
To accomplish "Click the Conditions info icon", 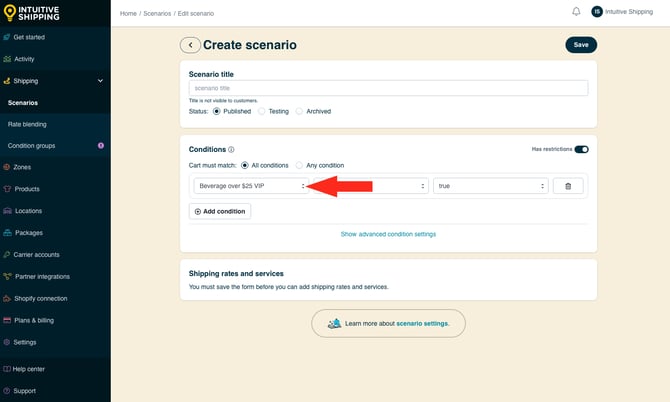I will (x=231, y=150).
